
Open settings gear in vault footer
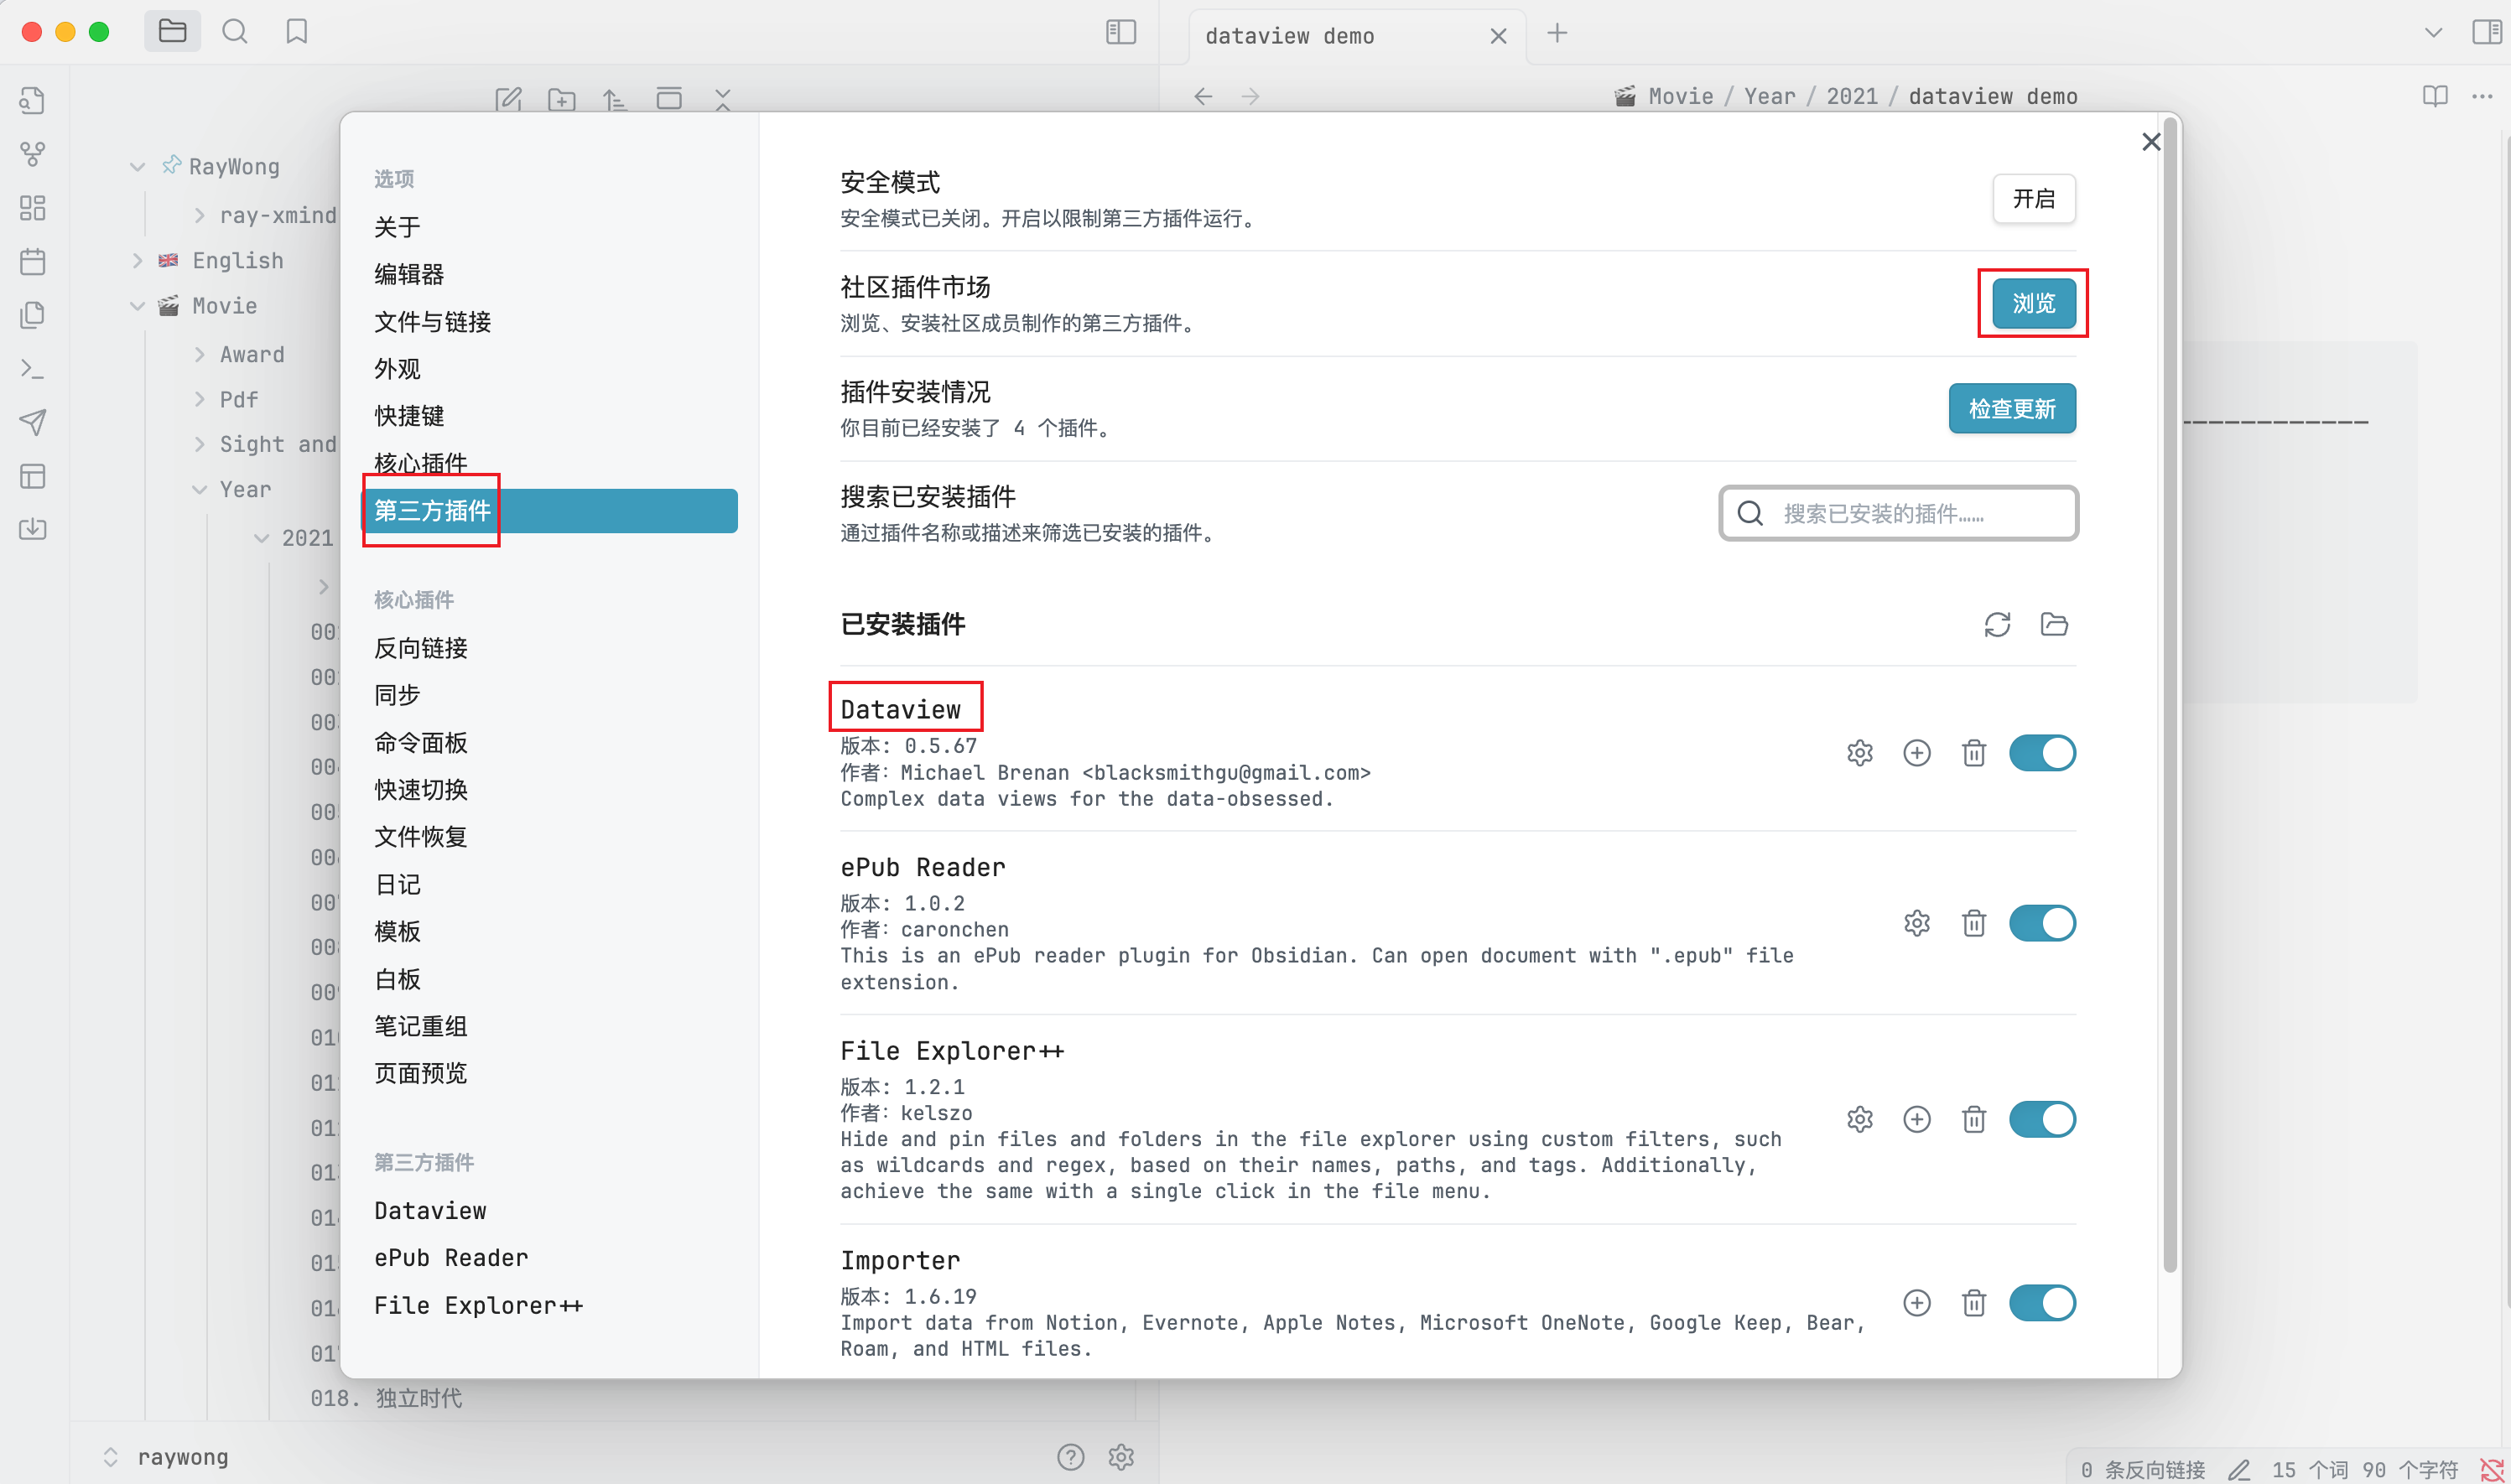pos(1121,1457)
